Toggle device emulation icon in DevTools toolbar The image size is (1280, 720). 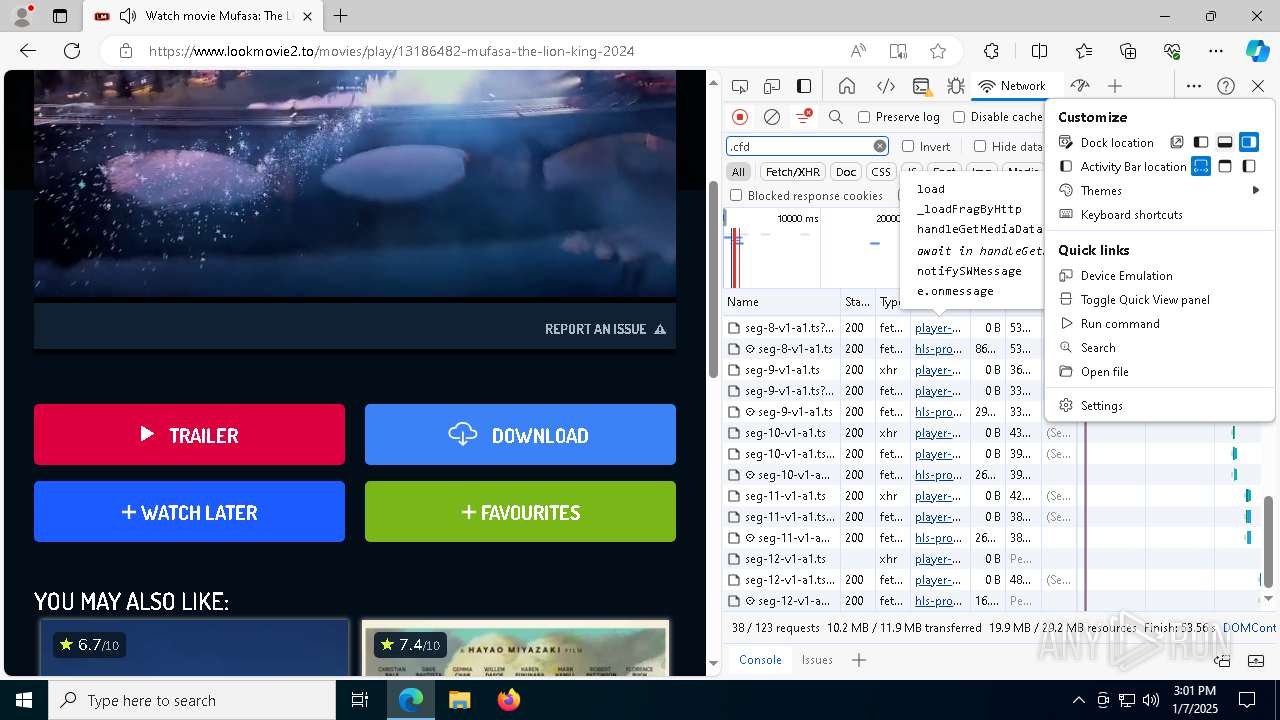click(x=772, y=86)
